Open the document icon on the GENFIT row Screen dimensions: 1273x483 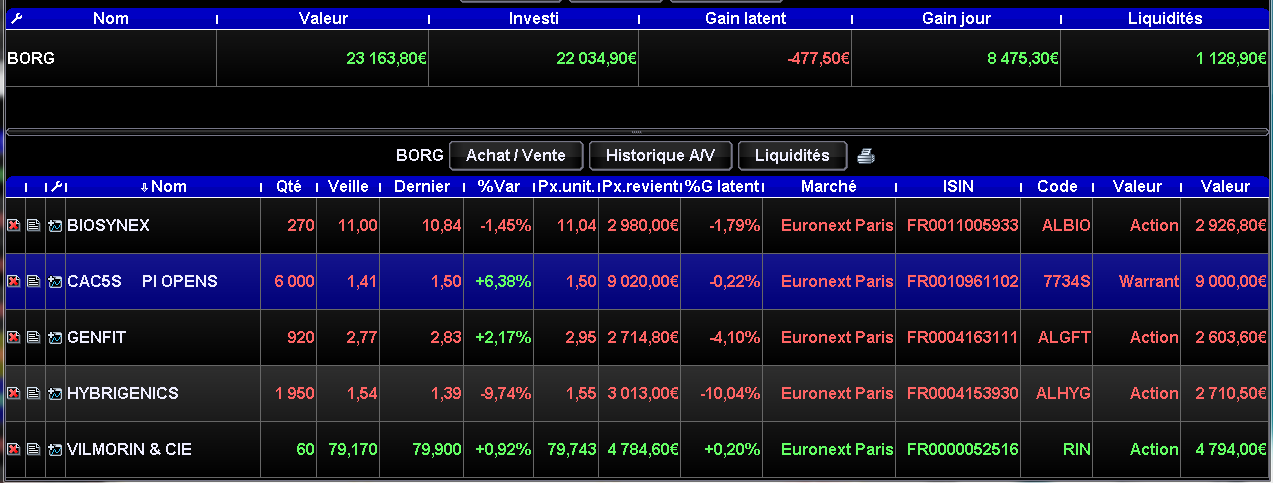pyautogui.click(x=33, y=338)
